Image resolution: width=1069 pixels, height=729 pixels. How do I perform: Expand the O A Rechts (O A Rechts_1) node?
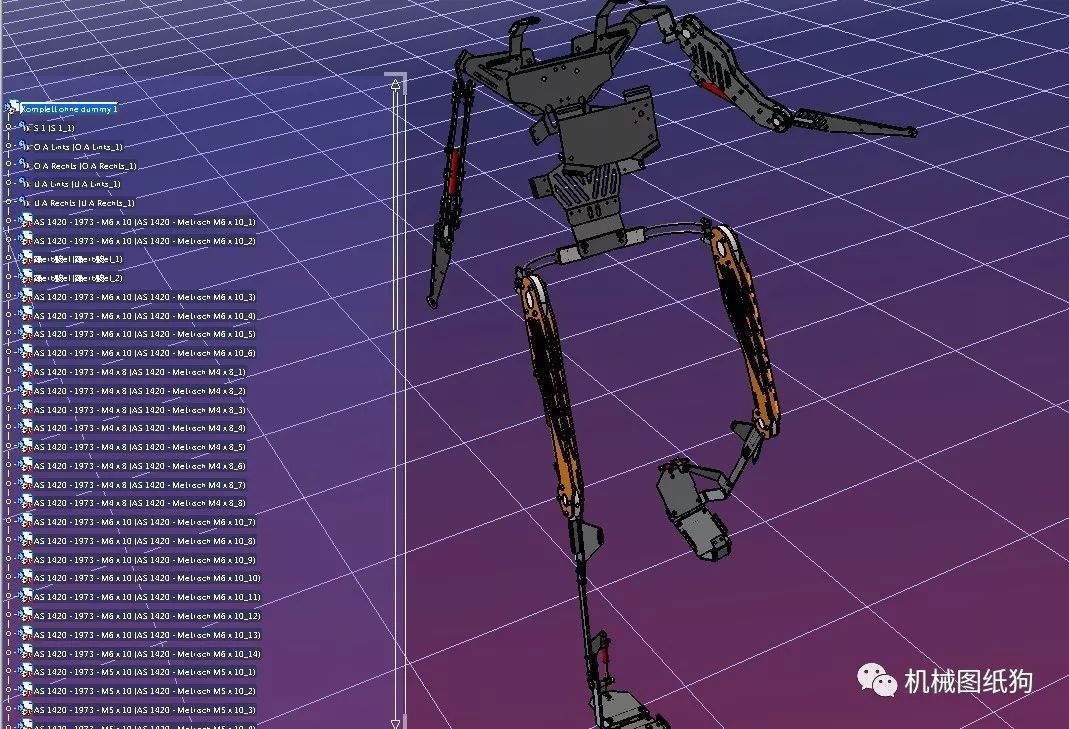(9, 164)
